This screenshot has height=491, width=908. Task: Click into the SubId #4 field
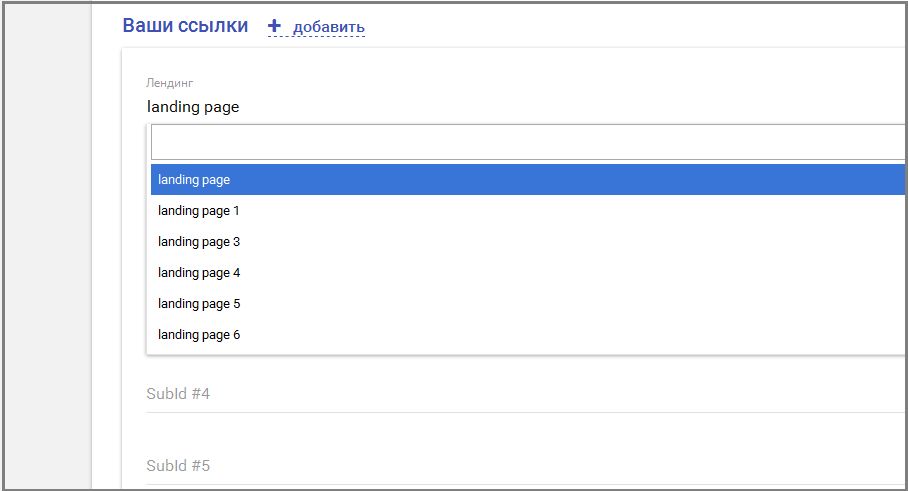(525, 394)
